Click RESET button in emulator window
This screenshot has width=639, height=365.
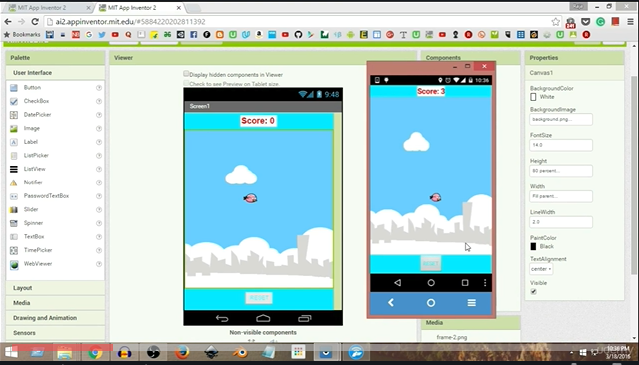pos(431,264)
